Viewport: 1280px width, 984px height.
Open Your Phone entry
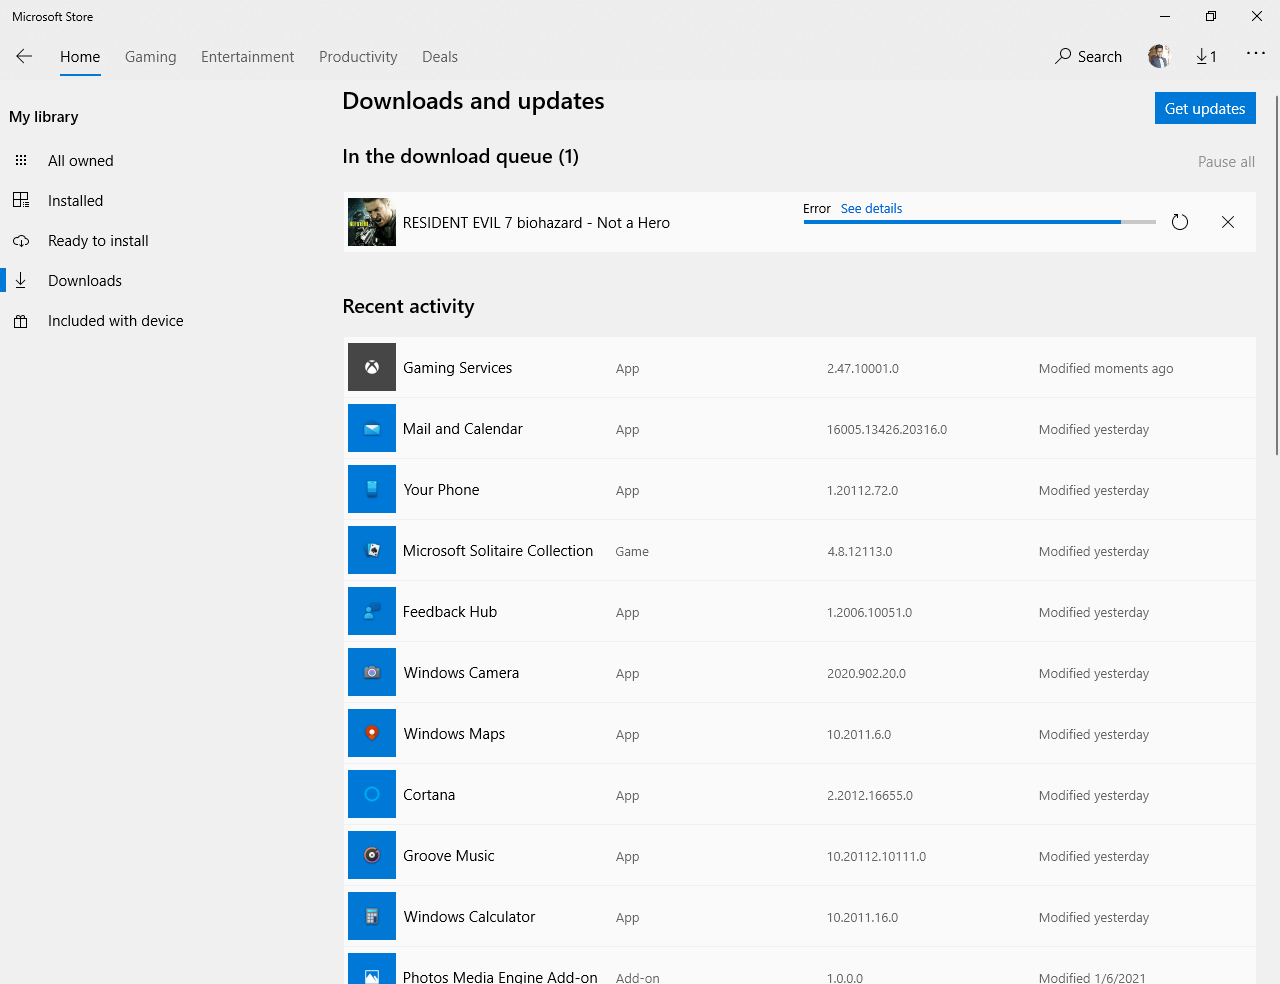(800, 489)
